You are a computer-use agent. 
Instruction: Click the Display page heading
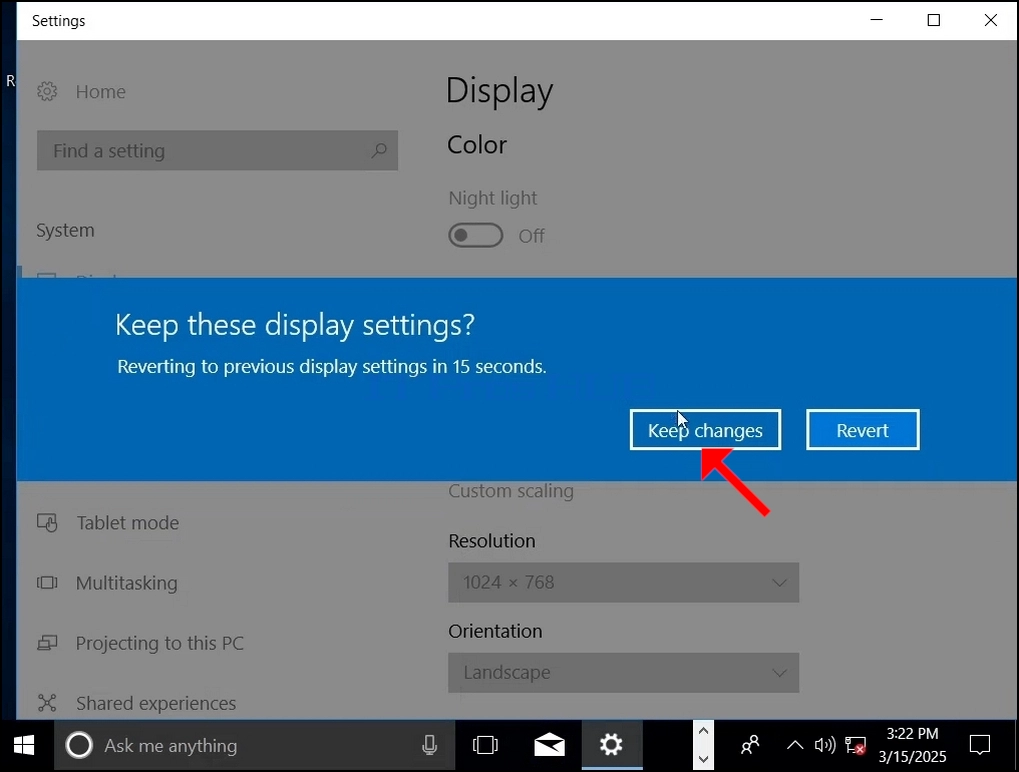pyautogui.click(x=499, y=91)
